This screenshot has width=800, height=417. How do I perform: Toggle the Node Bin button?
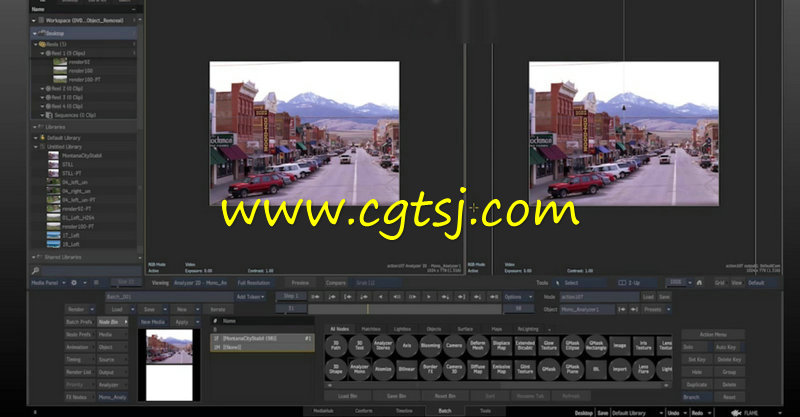tap(111, 322)
